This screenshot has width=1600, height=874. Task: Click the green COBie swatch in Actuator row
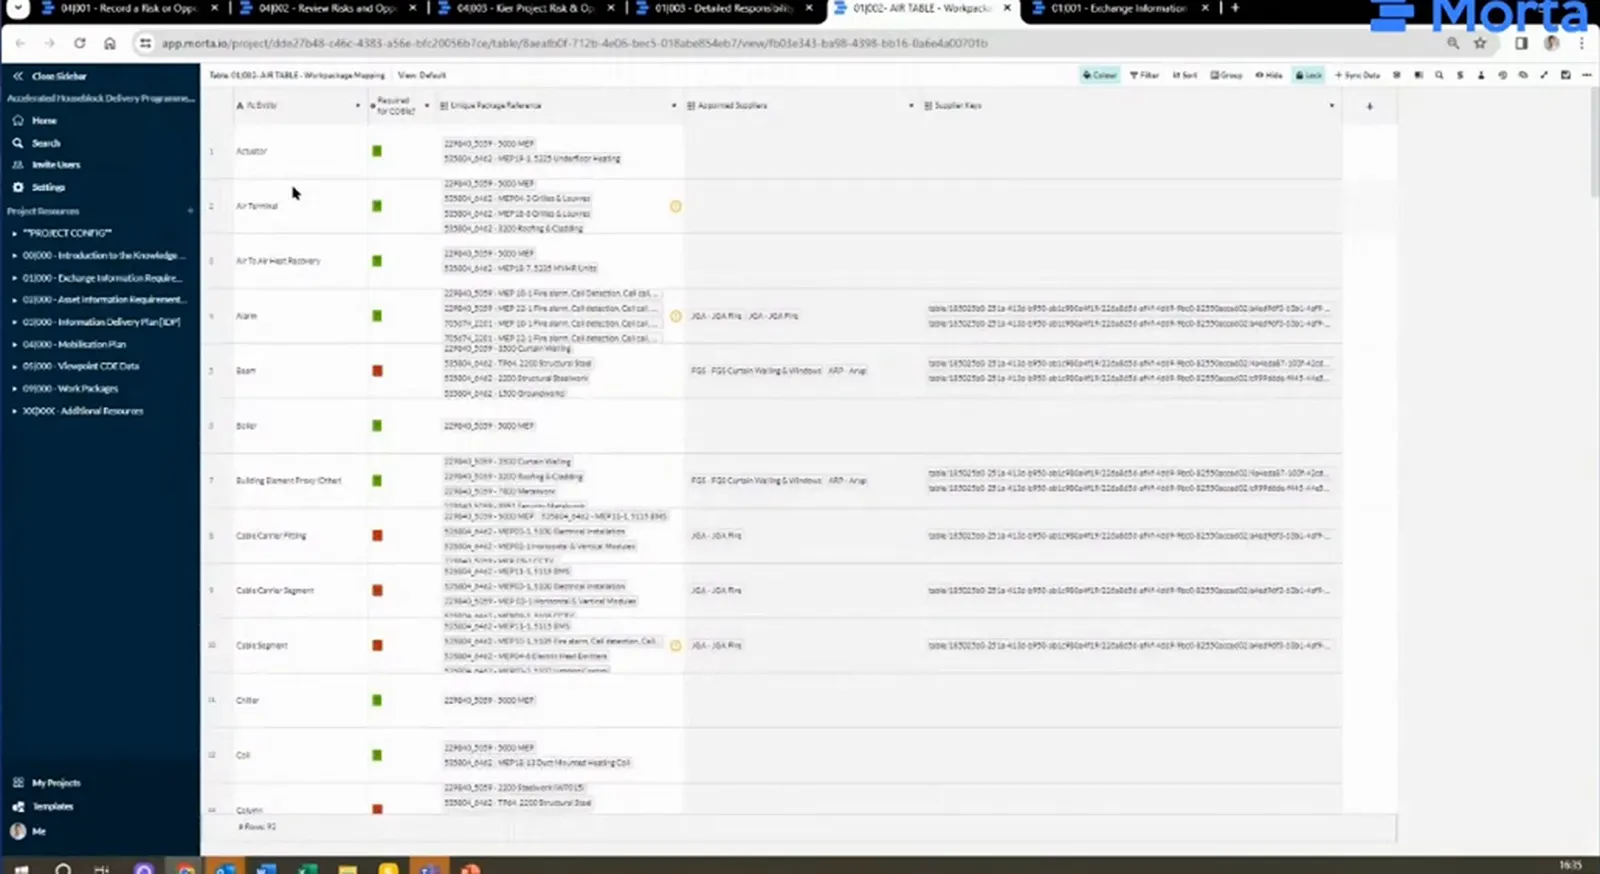point(377,151)
